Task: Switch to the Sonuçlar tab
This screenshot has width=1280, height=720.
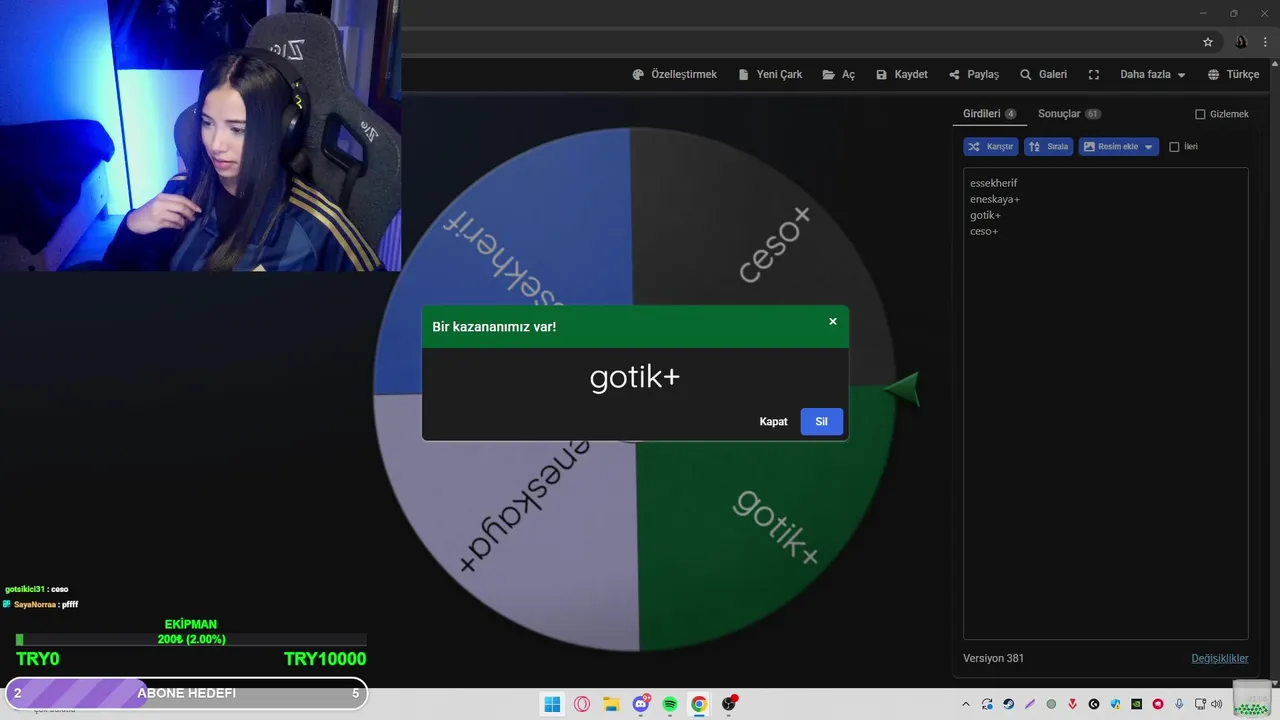Action: click(x=1069, y=114)
